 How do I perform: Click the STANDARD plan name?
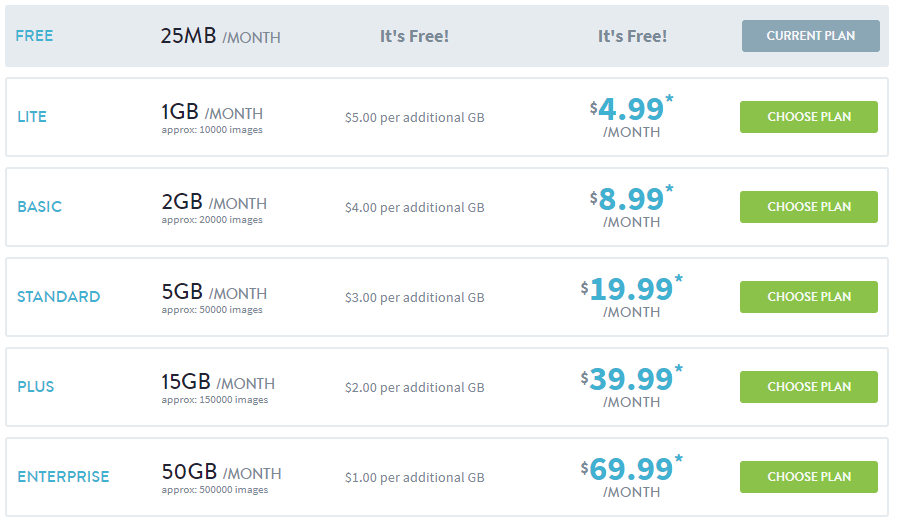[58, 297]
